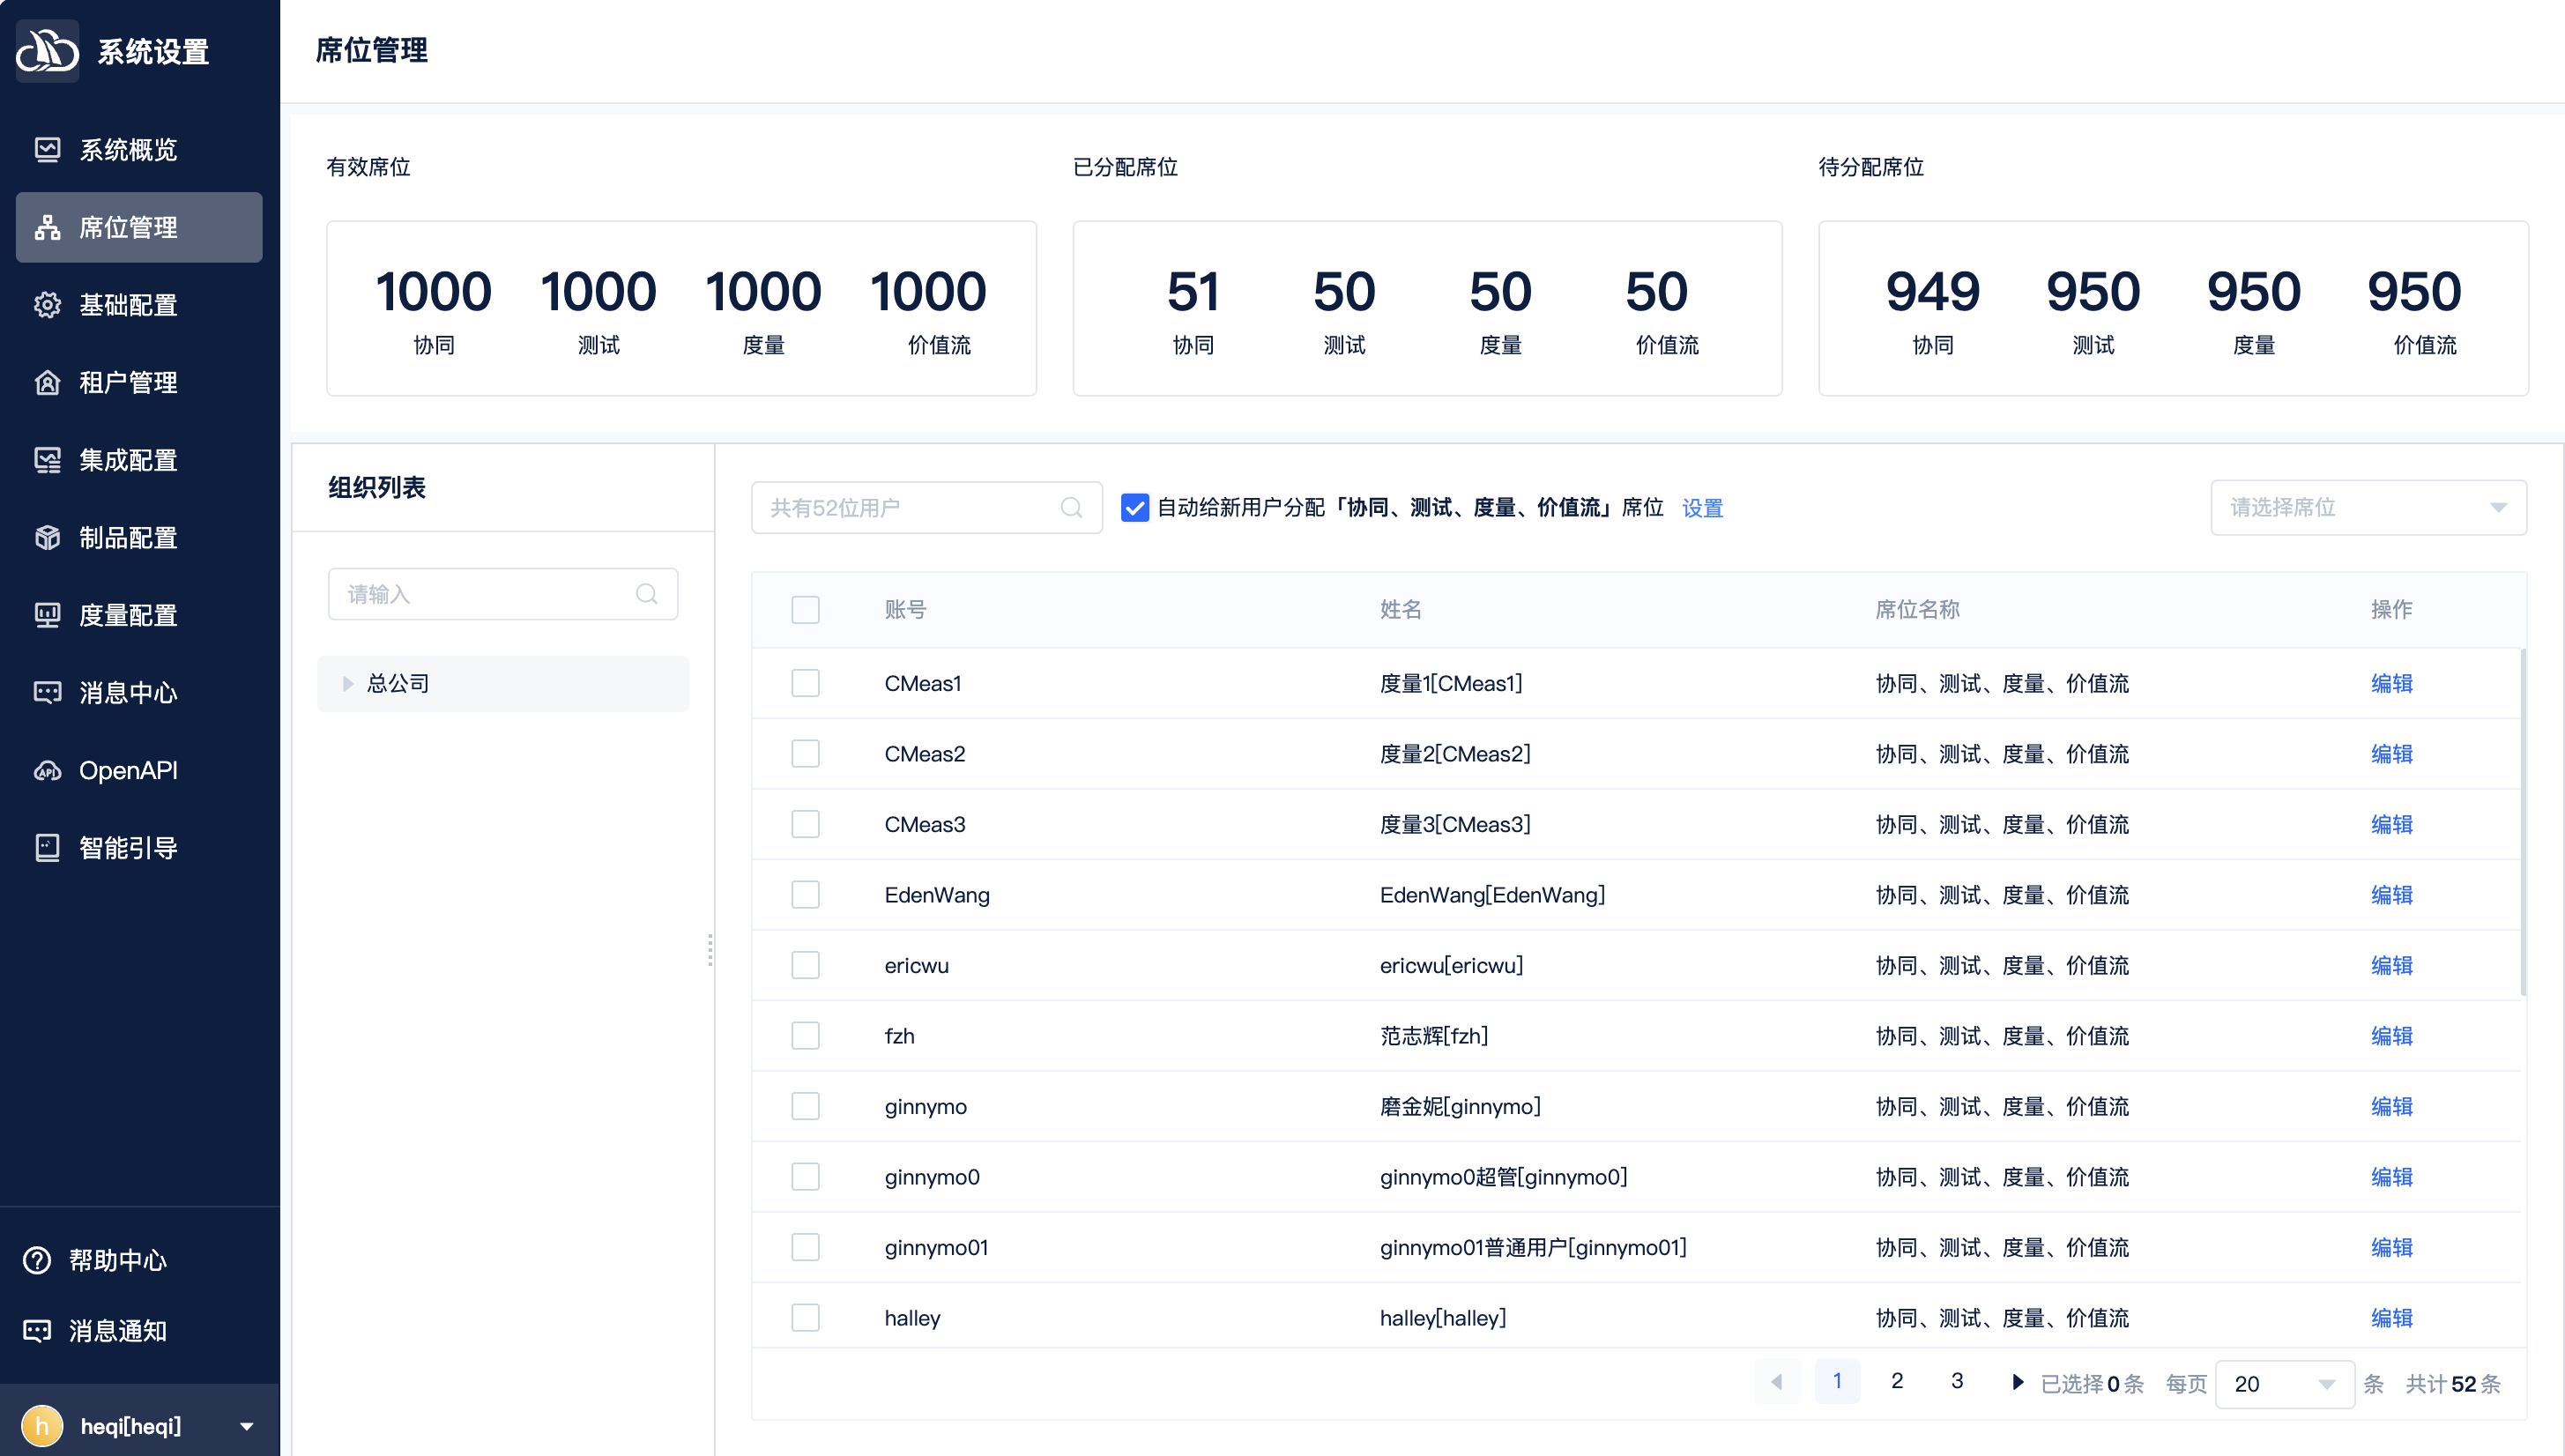The width and height of the screenshot is (2565, 1456).
Task: Click 编辑 for halley
Action: point(2391,1318)
